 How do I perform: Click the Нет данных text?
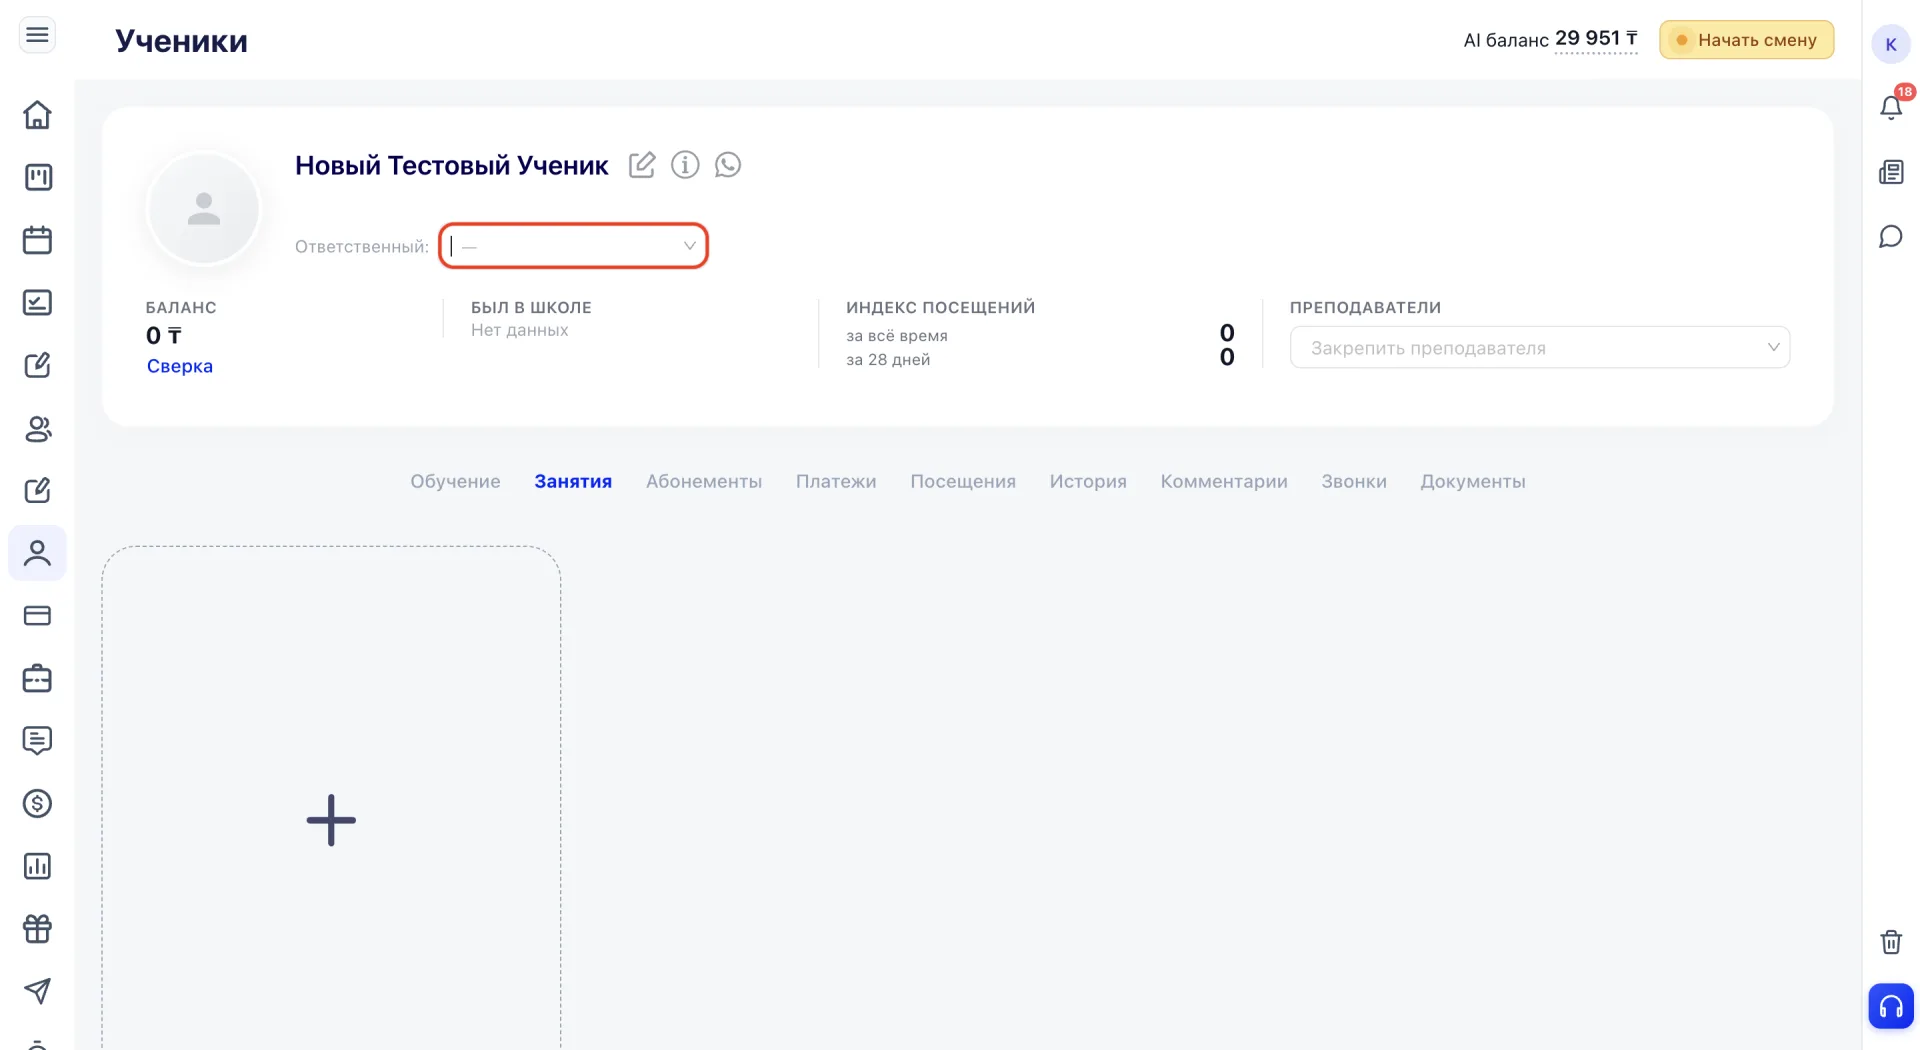520,330
